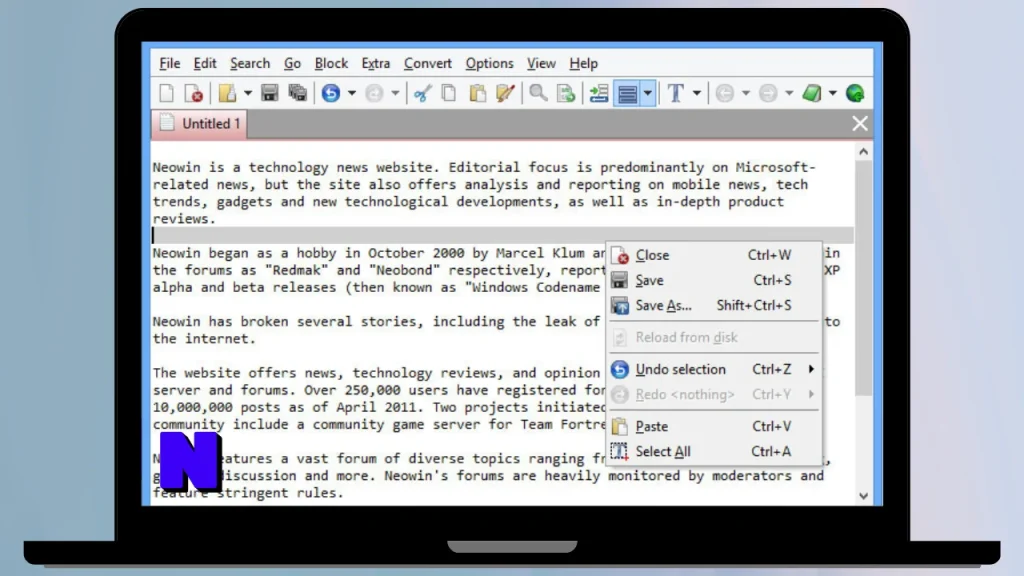Viewport: 1024px width, 576px height.
Task: Open the Search menu
Action: (x=250, y=63)
